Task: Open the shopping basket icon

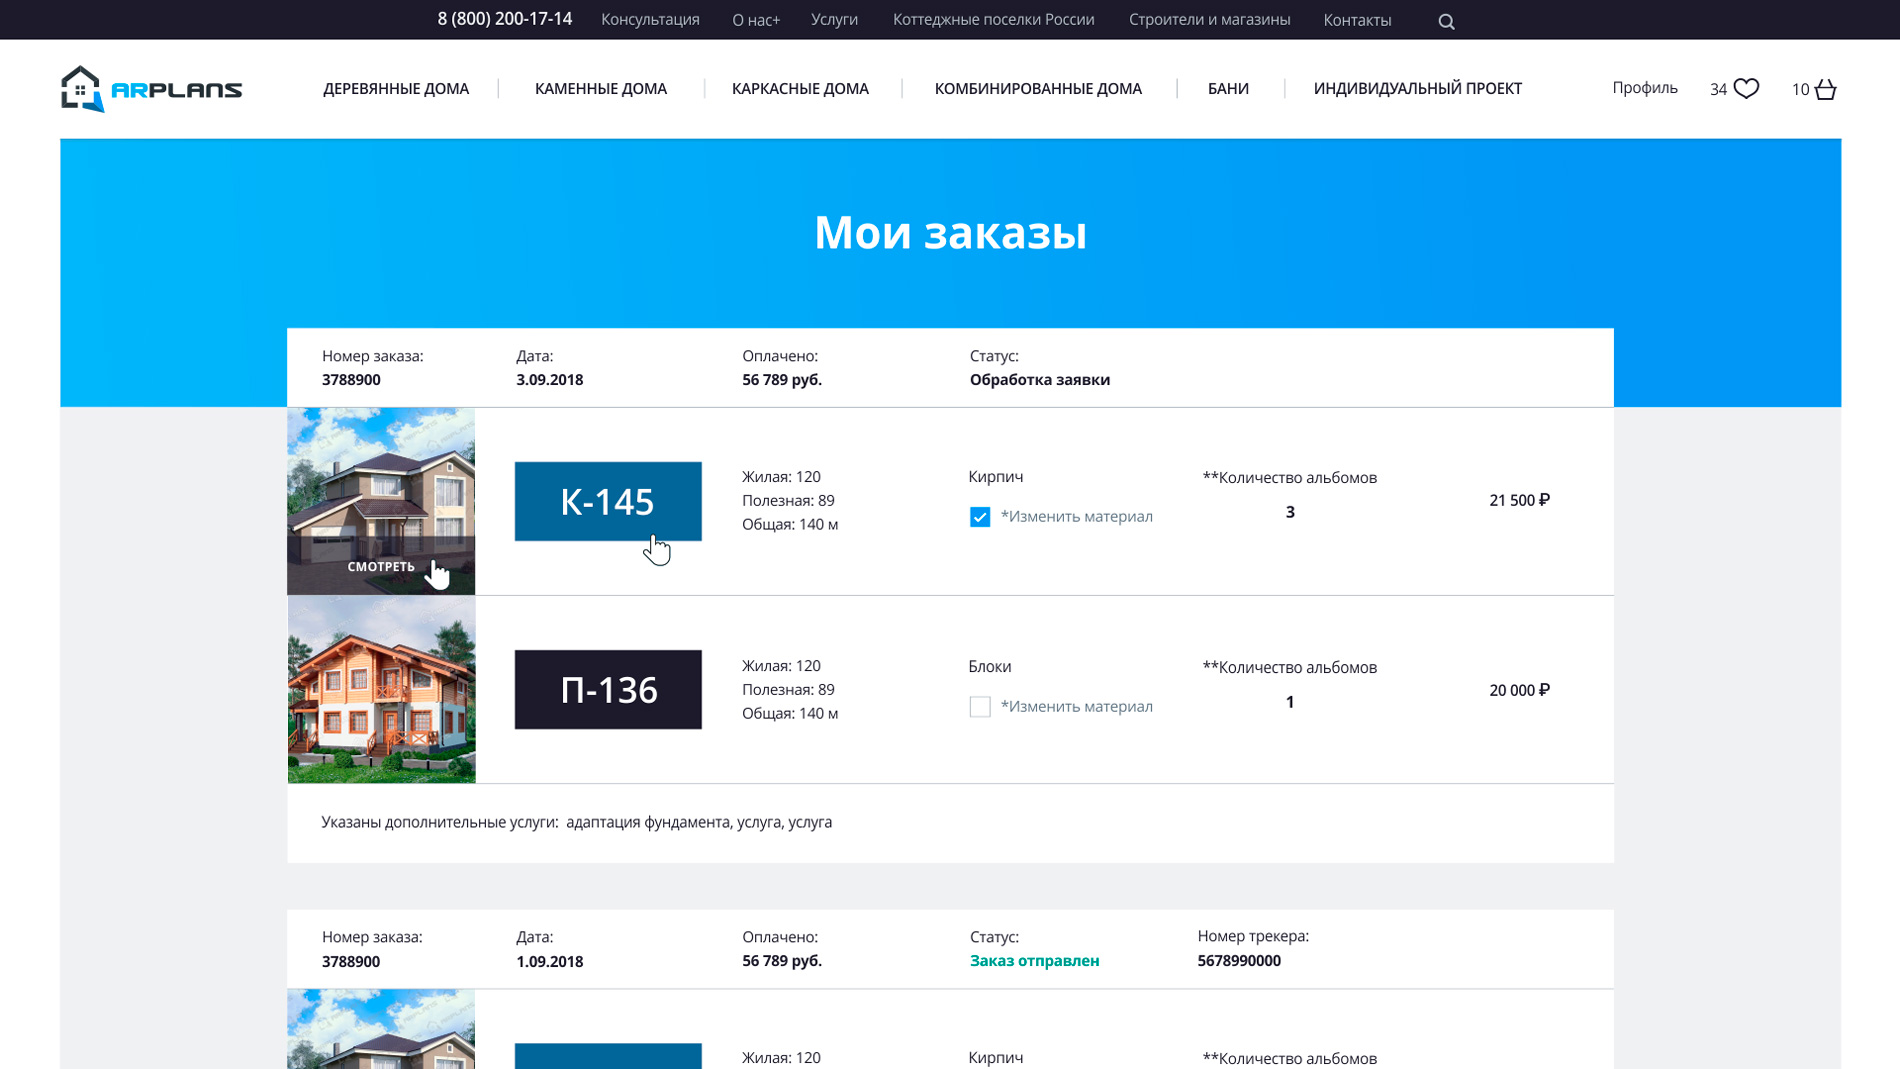Action: point(1825,89)
